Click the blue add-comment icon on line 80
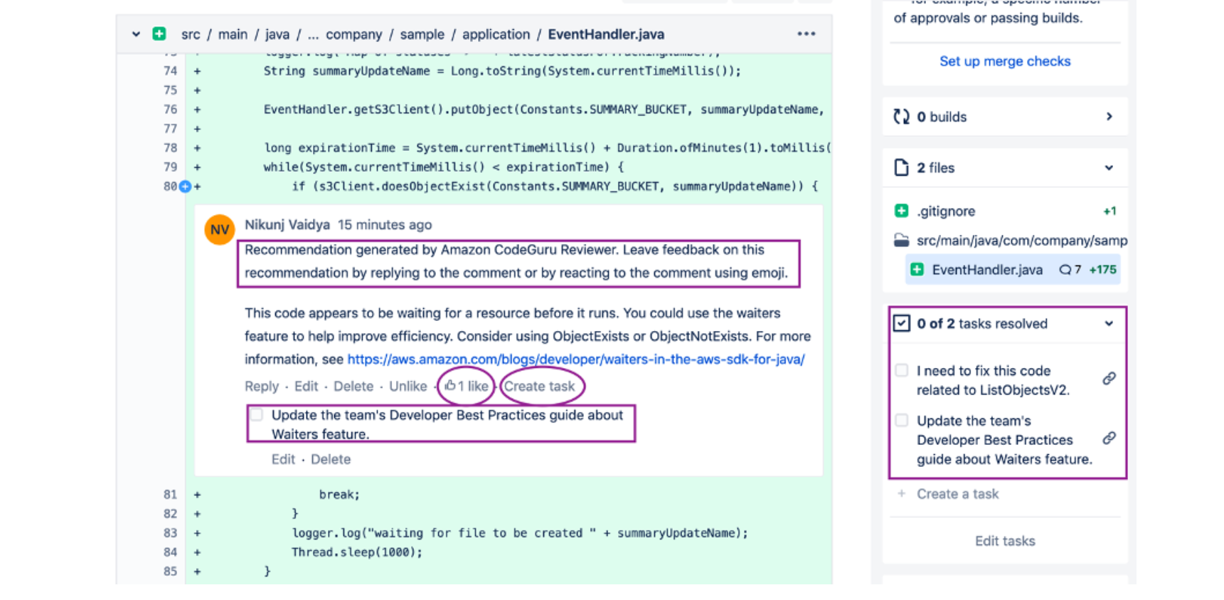The height and width of the screenshot is (600, 1224). pos(185,186)
